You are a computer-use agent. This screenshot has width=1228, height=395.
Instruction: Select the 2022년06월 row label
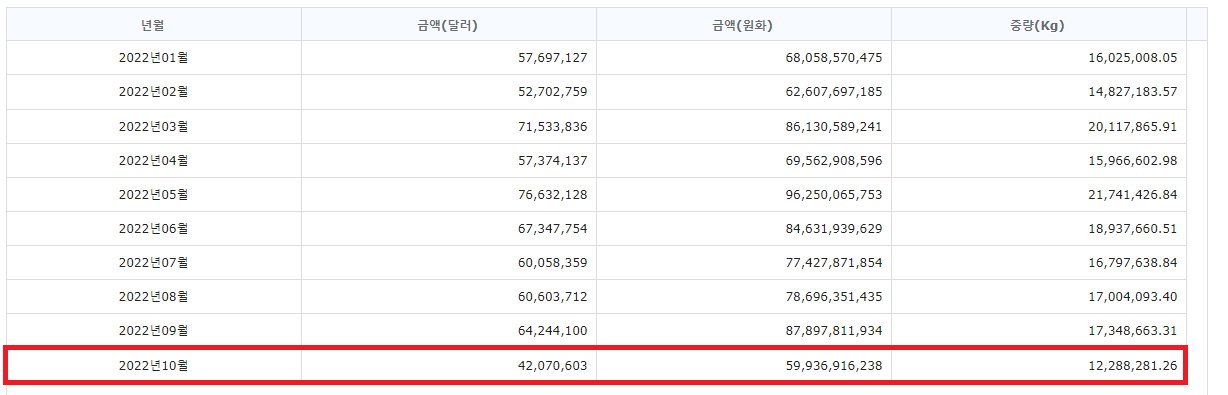tap(153, 228)
